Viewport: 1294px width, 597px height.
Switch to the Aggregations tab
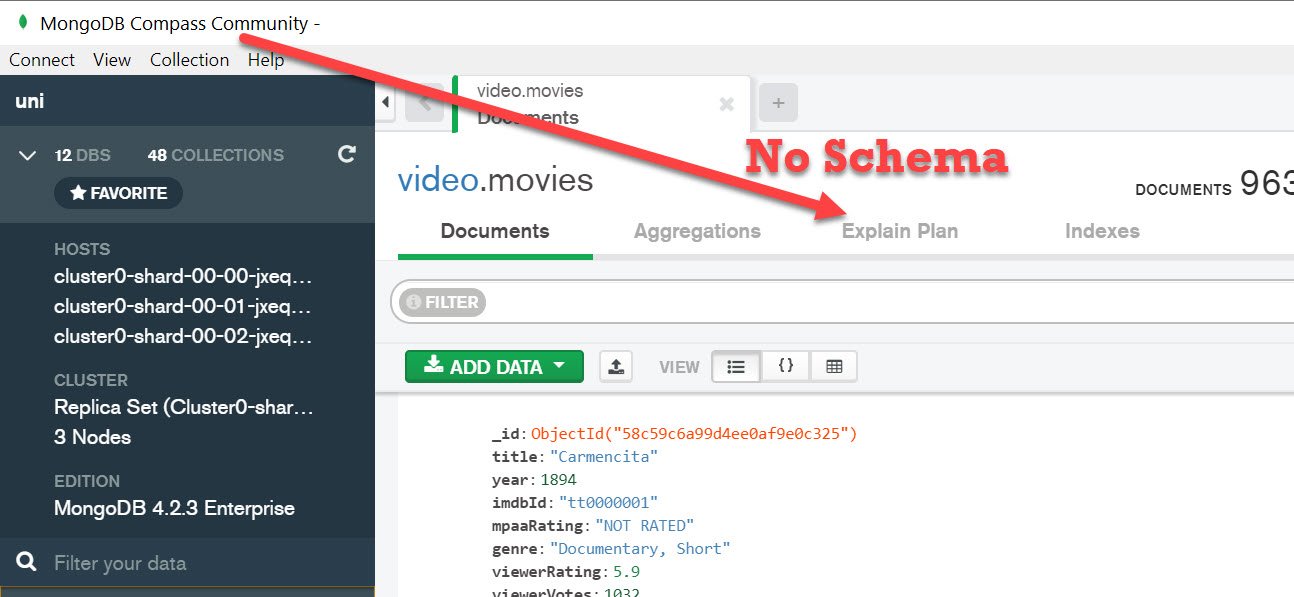point(697,231)
